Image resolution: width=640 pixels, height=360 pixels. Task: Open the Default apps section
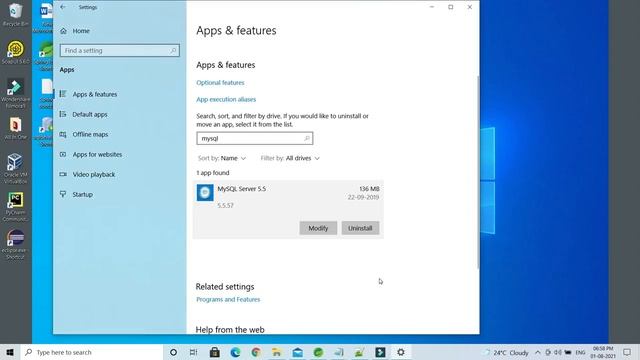click(x=90, y=114)
